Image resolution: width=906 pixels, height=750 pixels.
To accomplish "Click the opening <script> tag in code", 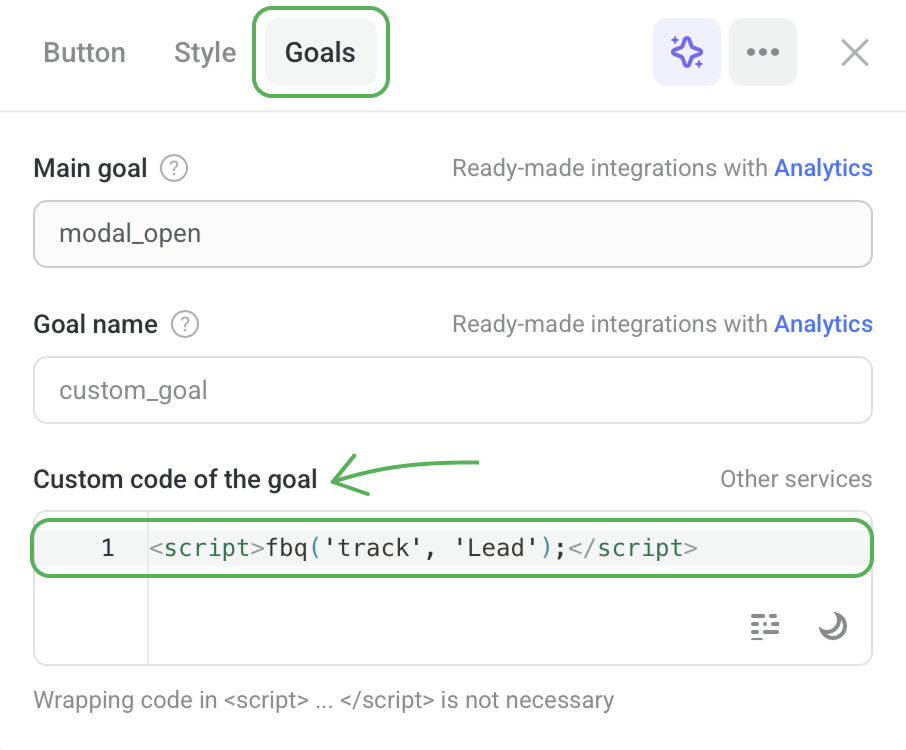I will click(207, 548).
